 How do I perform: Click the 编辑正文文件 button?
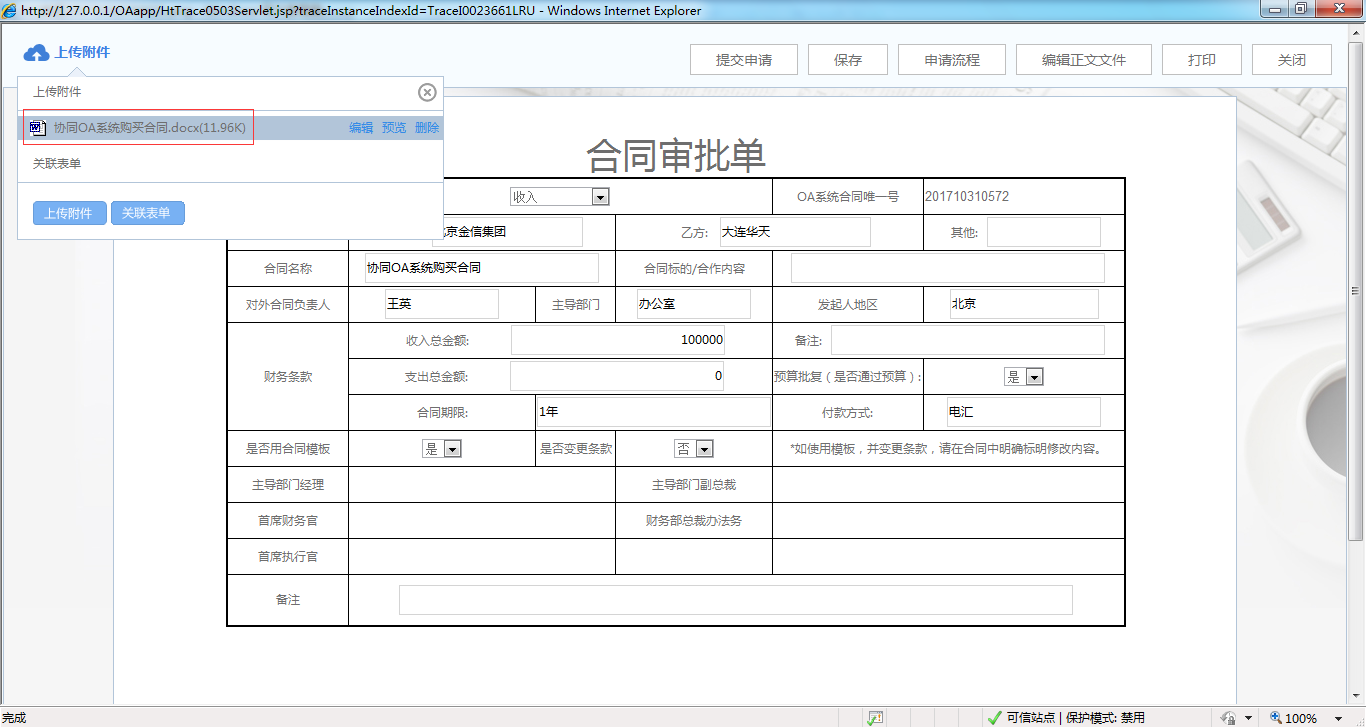1084,59
